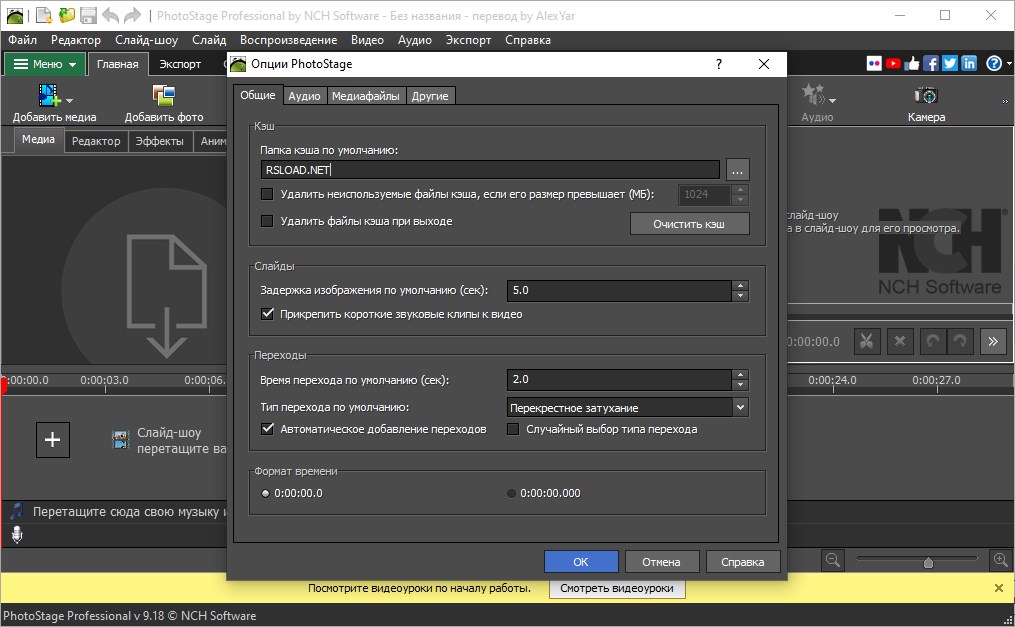Image resolution: width=1015 pixels, height=627 pixels.
Task: Click the Очистить кэш button
Action: [689, 224]
